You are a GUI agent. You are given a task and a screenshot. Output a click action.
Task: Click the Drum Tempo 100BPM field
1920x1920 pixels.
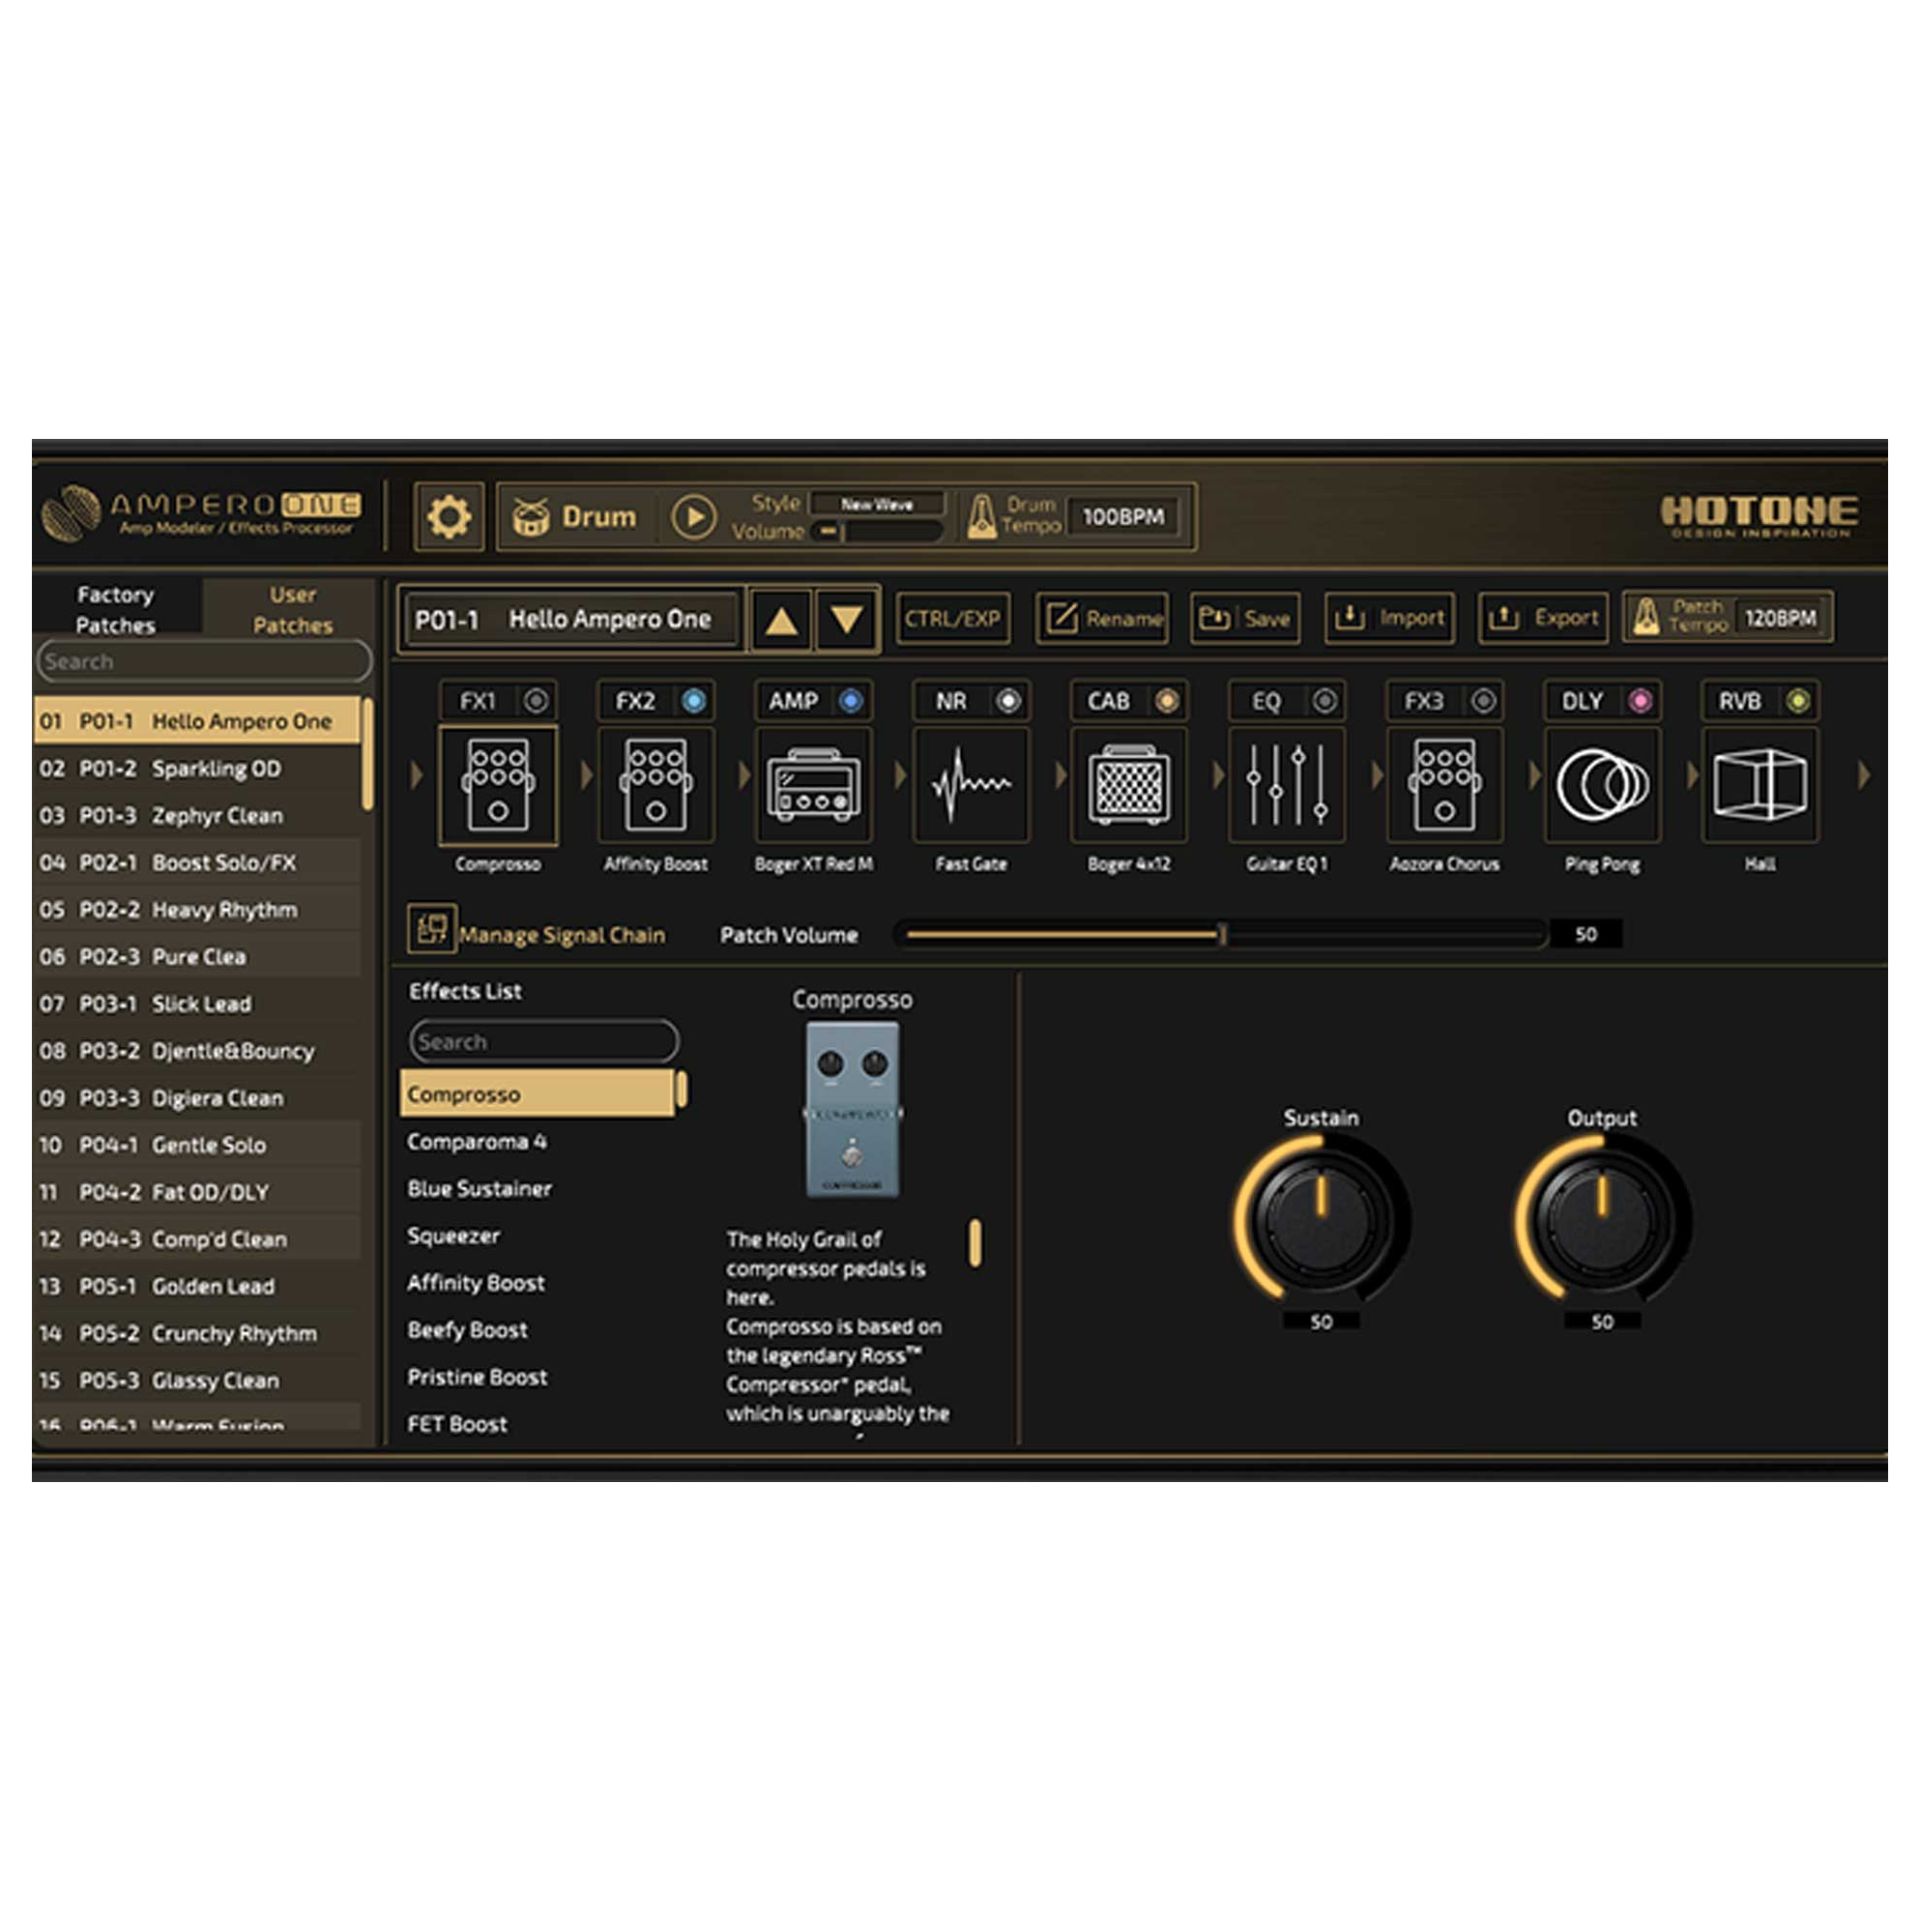tap(1123, 517)
